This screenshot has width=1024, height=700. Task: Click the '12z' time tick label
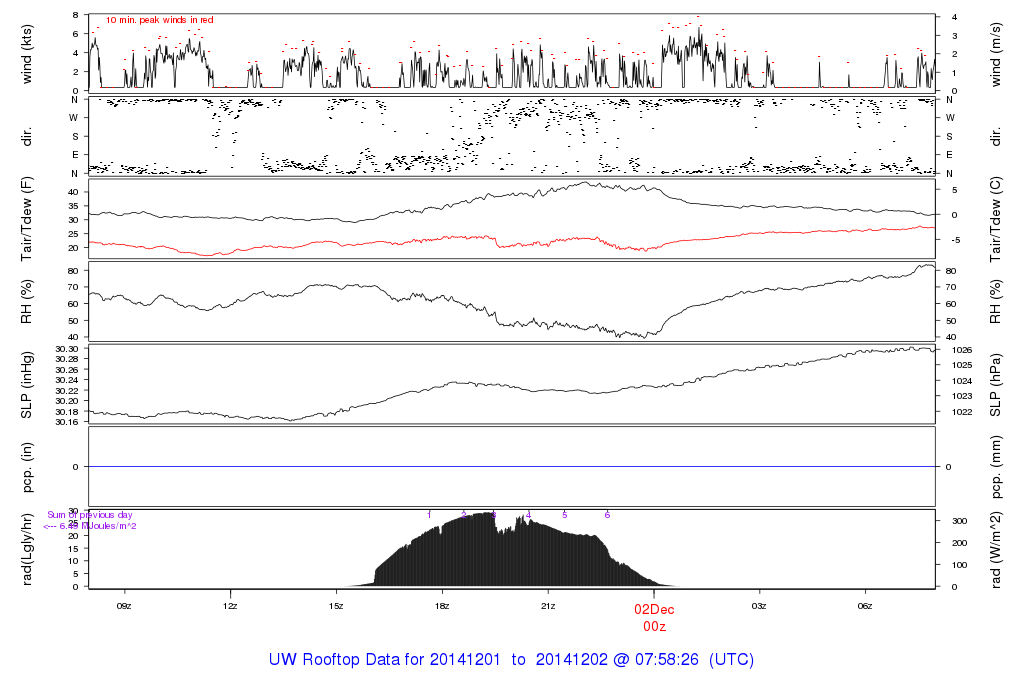point(230,606)
